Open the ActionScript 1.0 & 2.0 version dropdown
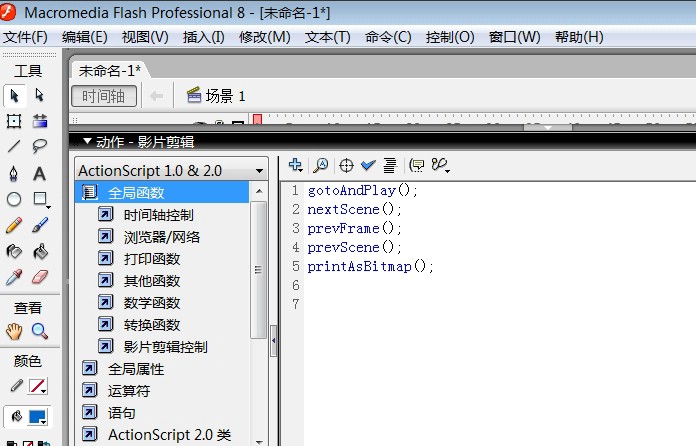The width and height of the screenshot is (696, 446). (x=171, y=170)
